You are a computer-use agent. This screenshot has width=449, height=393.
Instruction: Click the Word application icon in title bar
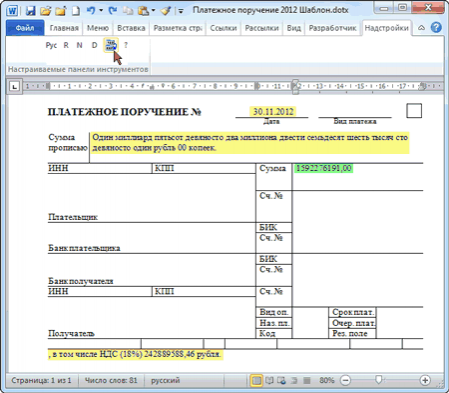pyautogui.click(x=12, y=10)
